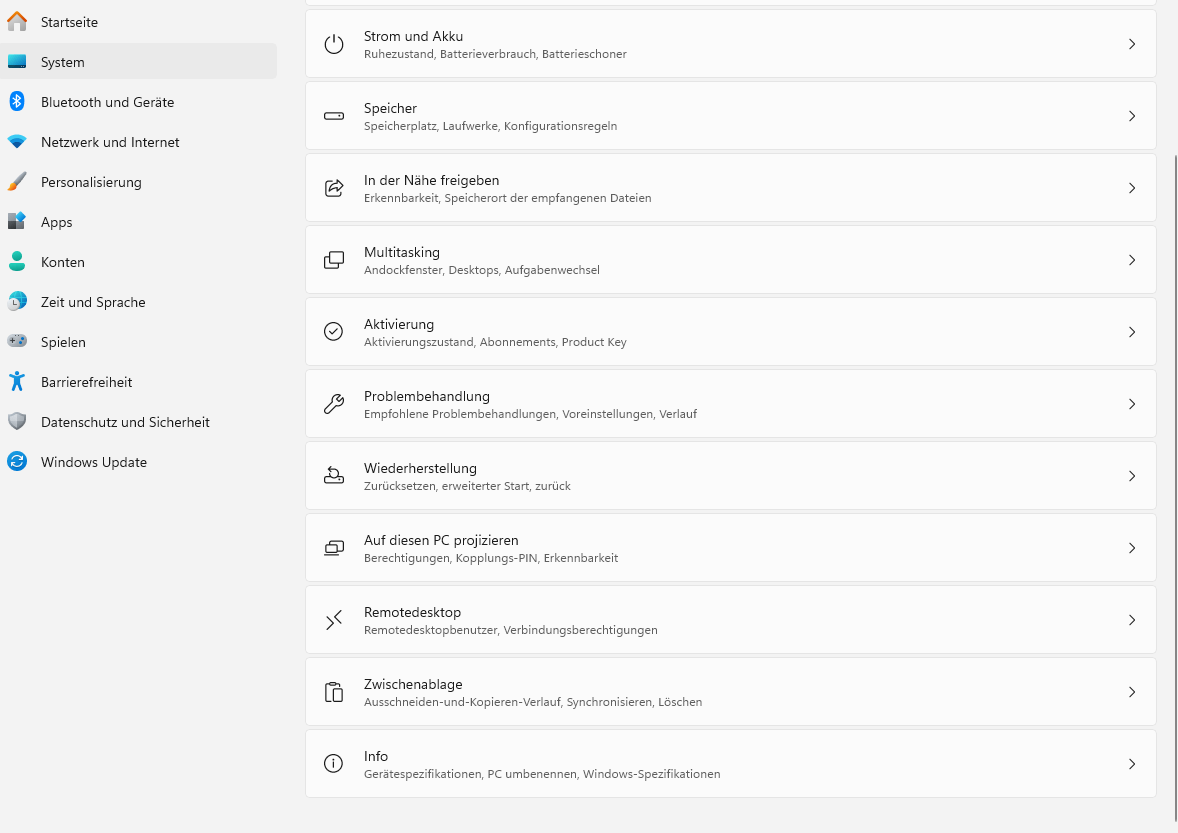The image size is (1178, 833).
Task: Expand Auf diesen PC projizieren chevron
Action: point(1132,548)
